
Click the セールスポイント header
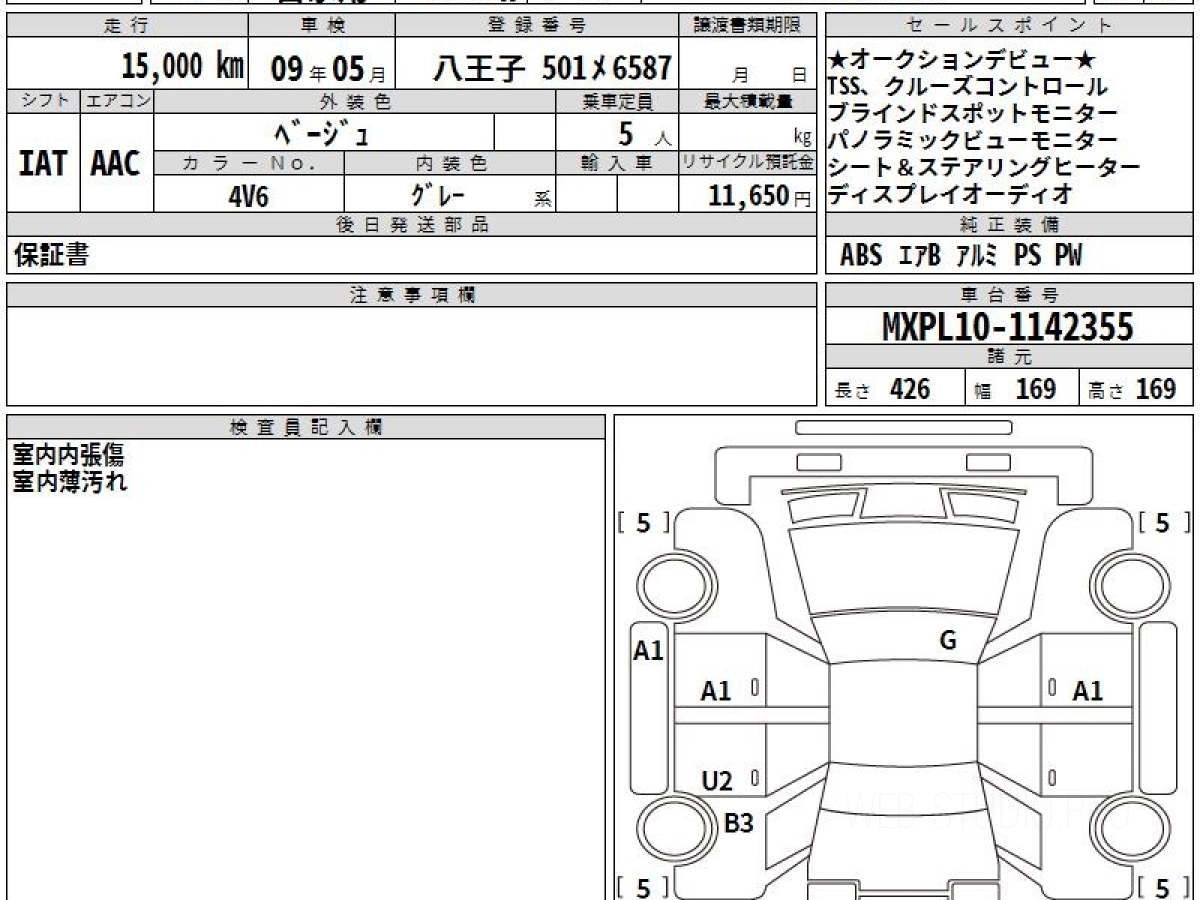point(1010,26)
